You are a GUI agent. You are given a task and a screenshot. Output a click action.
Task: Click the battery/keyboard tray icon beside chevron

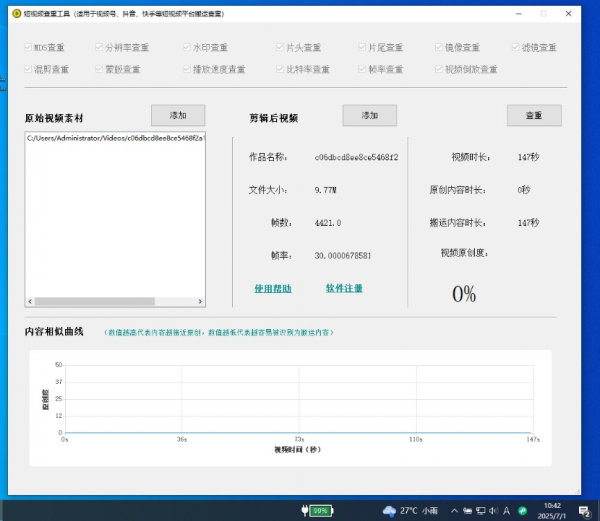click(467, 511)
